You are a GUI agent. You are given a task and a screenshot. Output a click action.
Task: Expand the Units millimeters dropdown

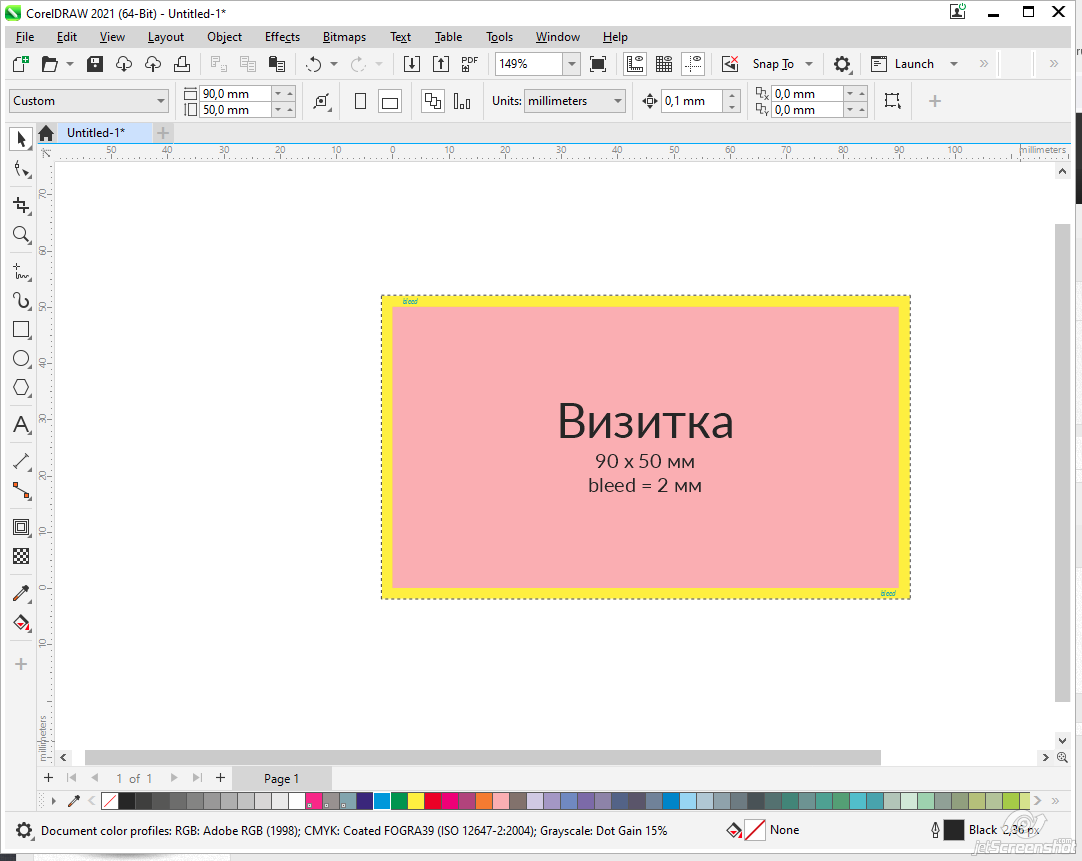click(x=617, y=101)
